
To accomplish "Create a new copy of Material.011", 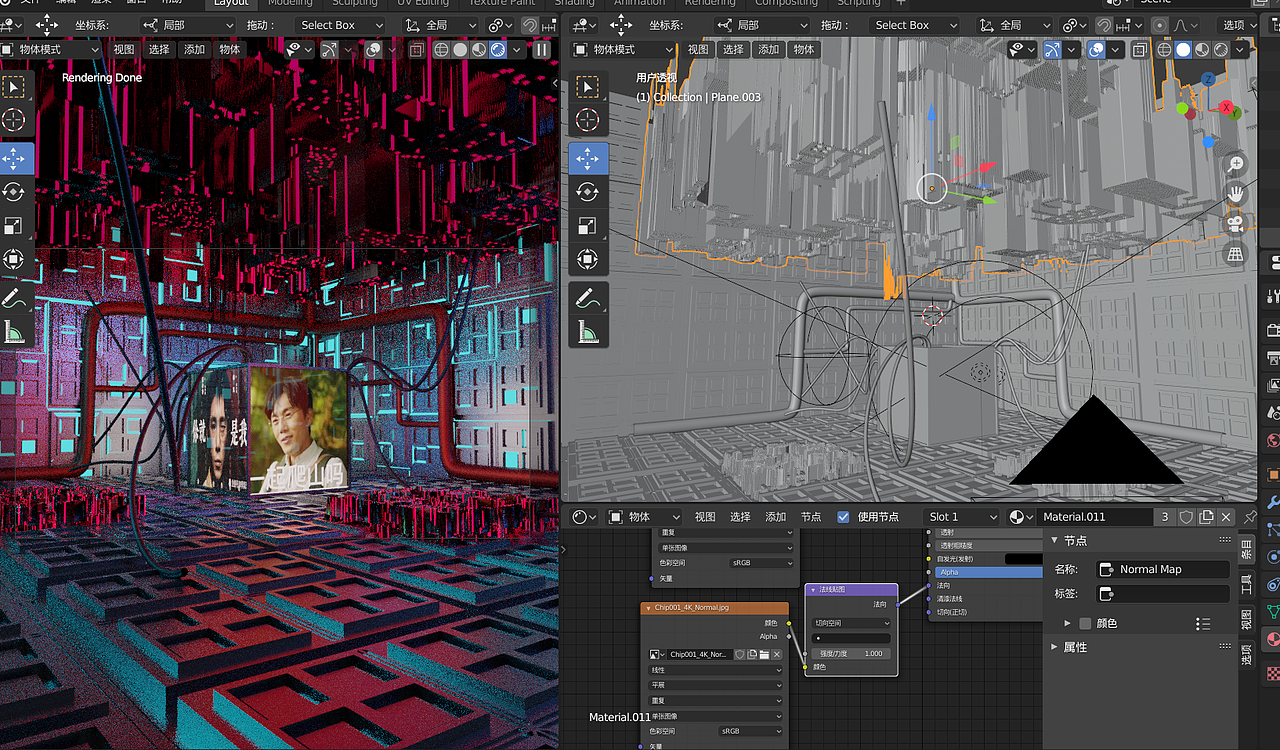I will pyautogui.click(x=1207, y=517).
